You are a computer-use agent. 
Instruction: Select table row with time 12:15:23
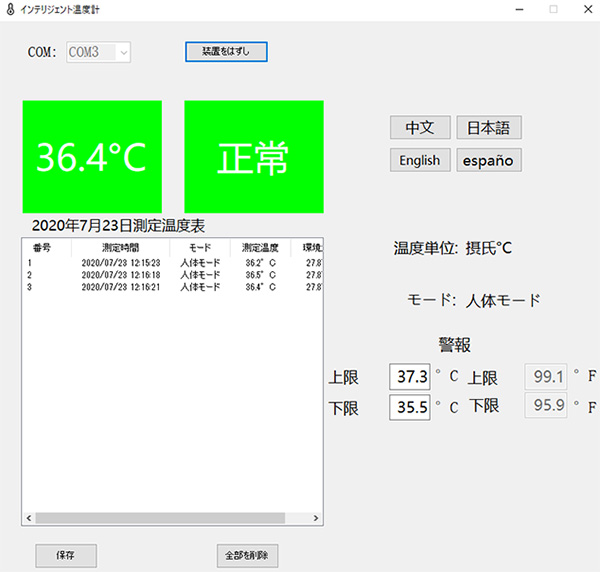click(173, 263)
